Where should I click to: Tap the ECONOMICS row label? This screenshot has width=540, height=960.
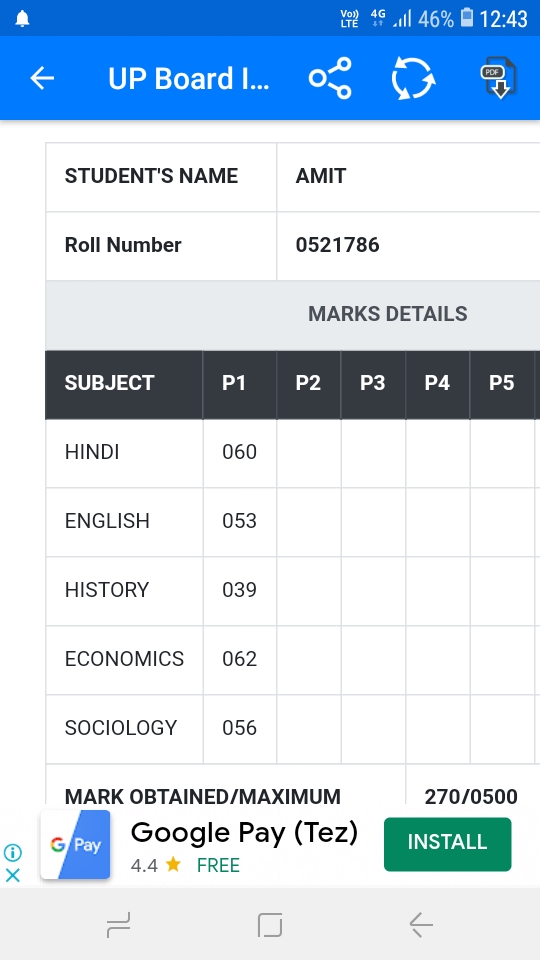coord(124,659)
